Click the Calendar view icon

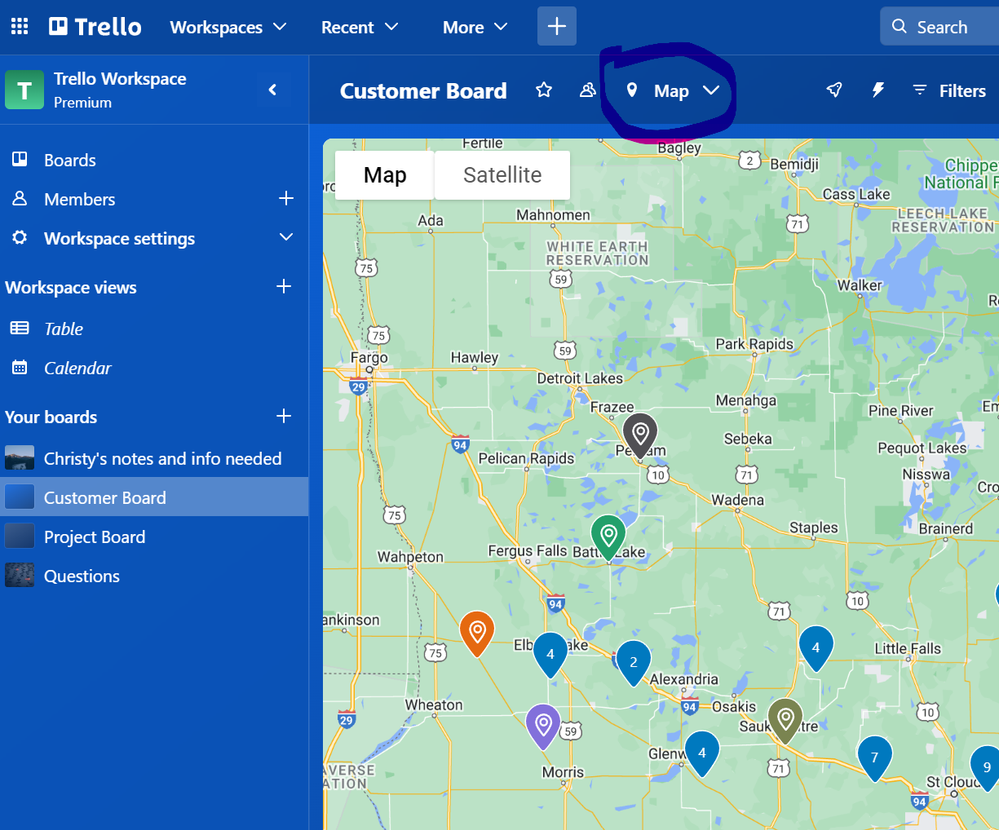20,368
